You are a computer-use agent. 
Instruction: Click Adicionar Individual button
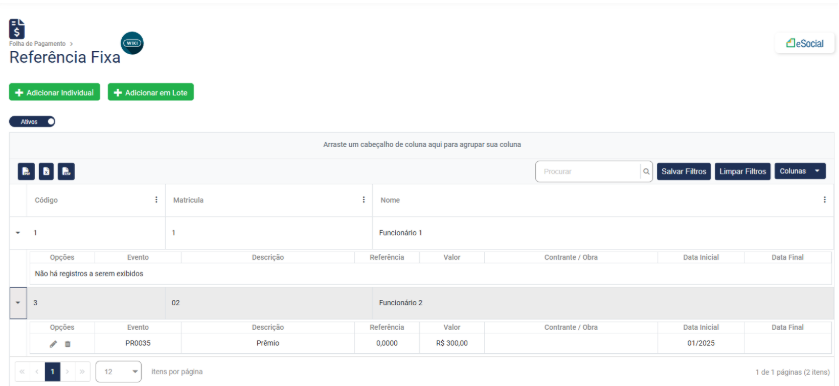point(55,92)
